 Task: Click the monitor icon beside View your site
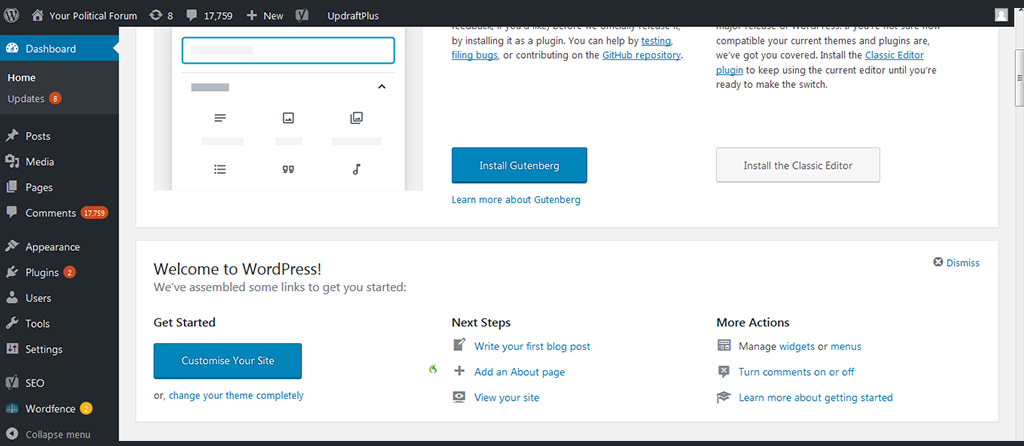click(x=459, y=397)
